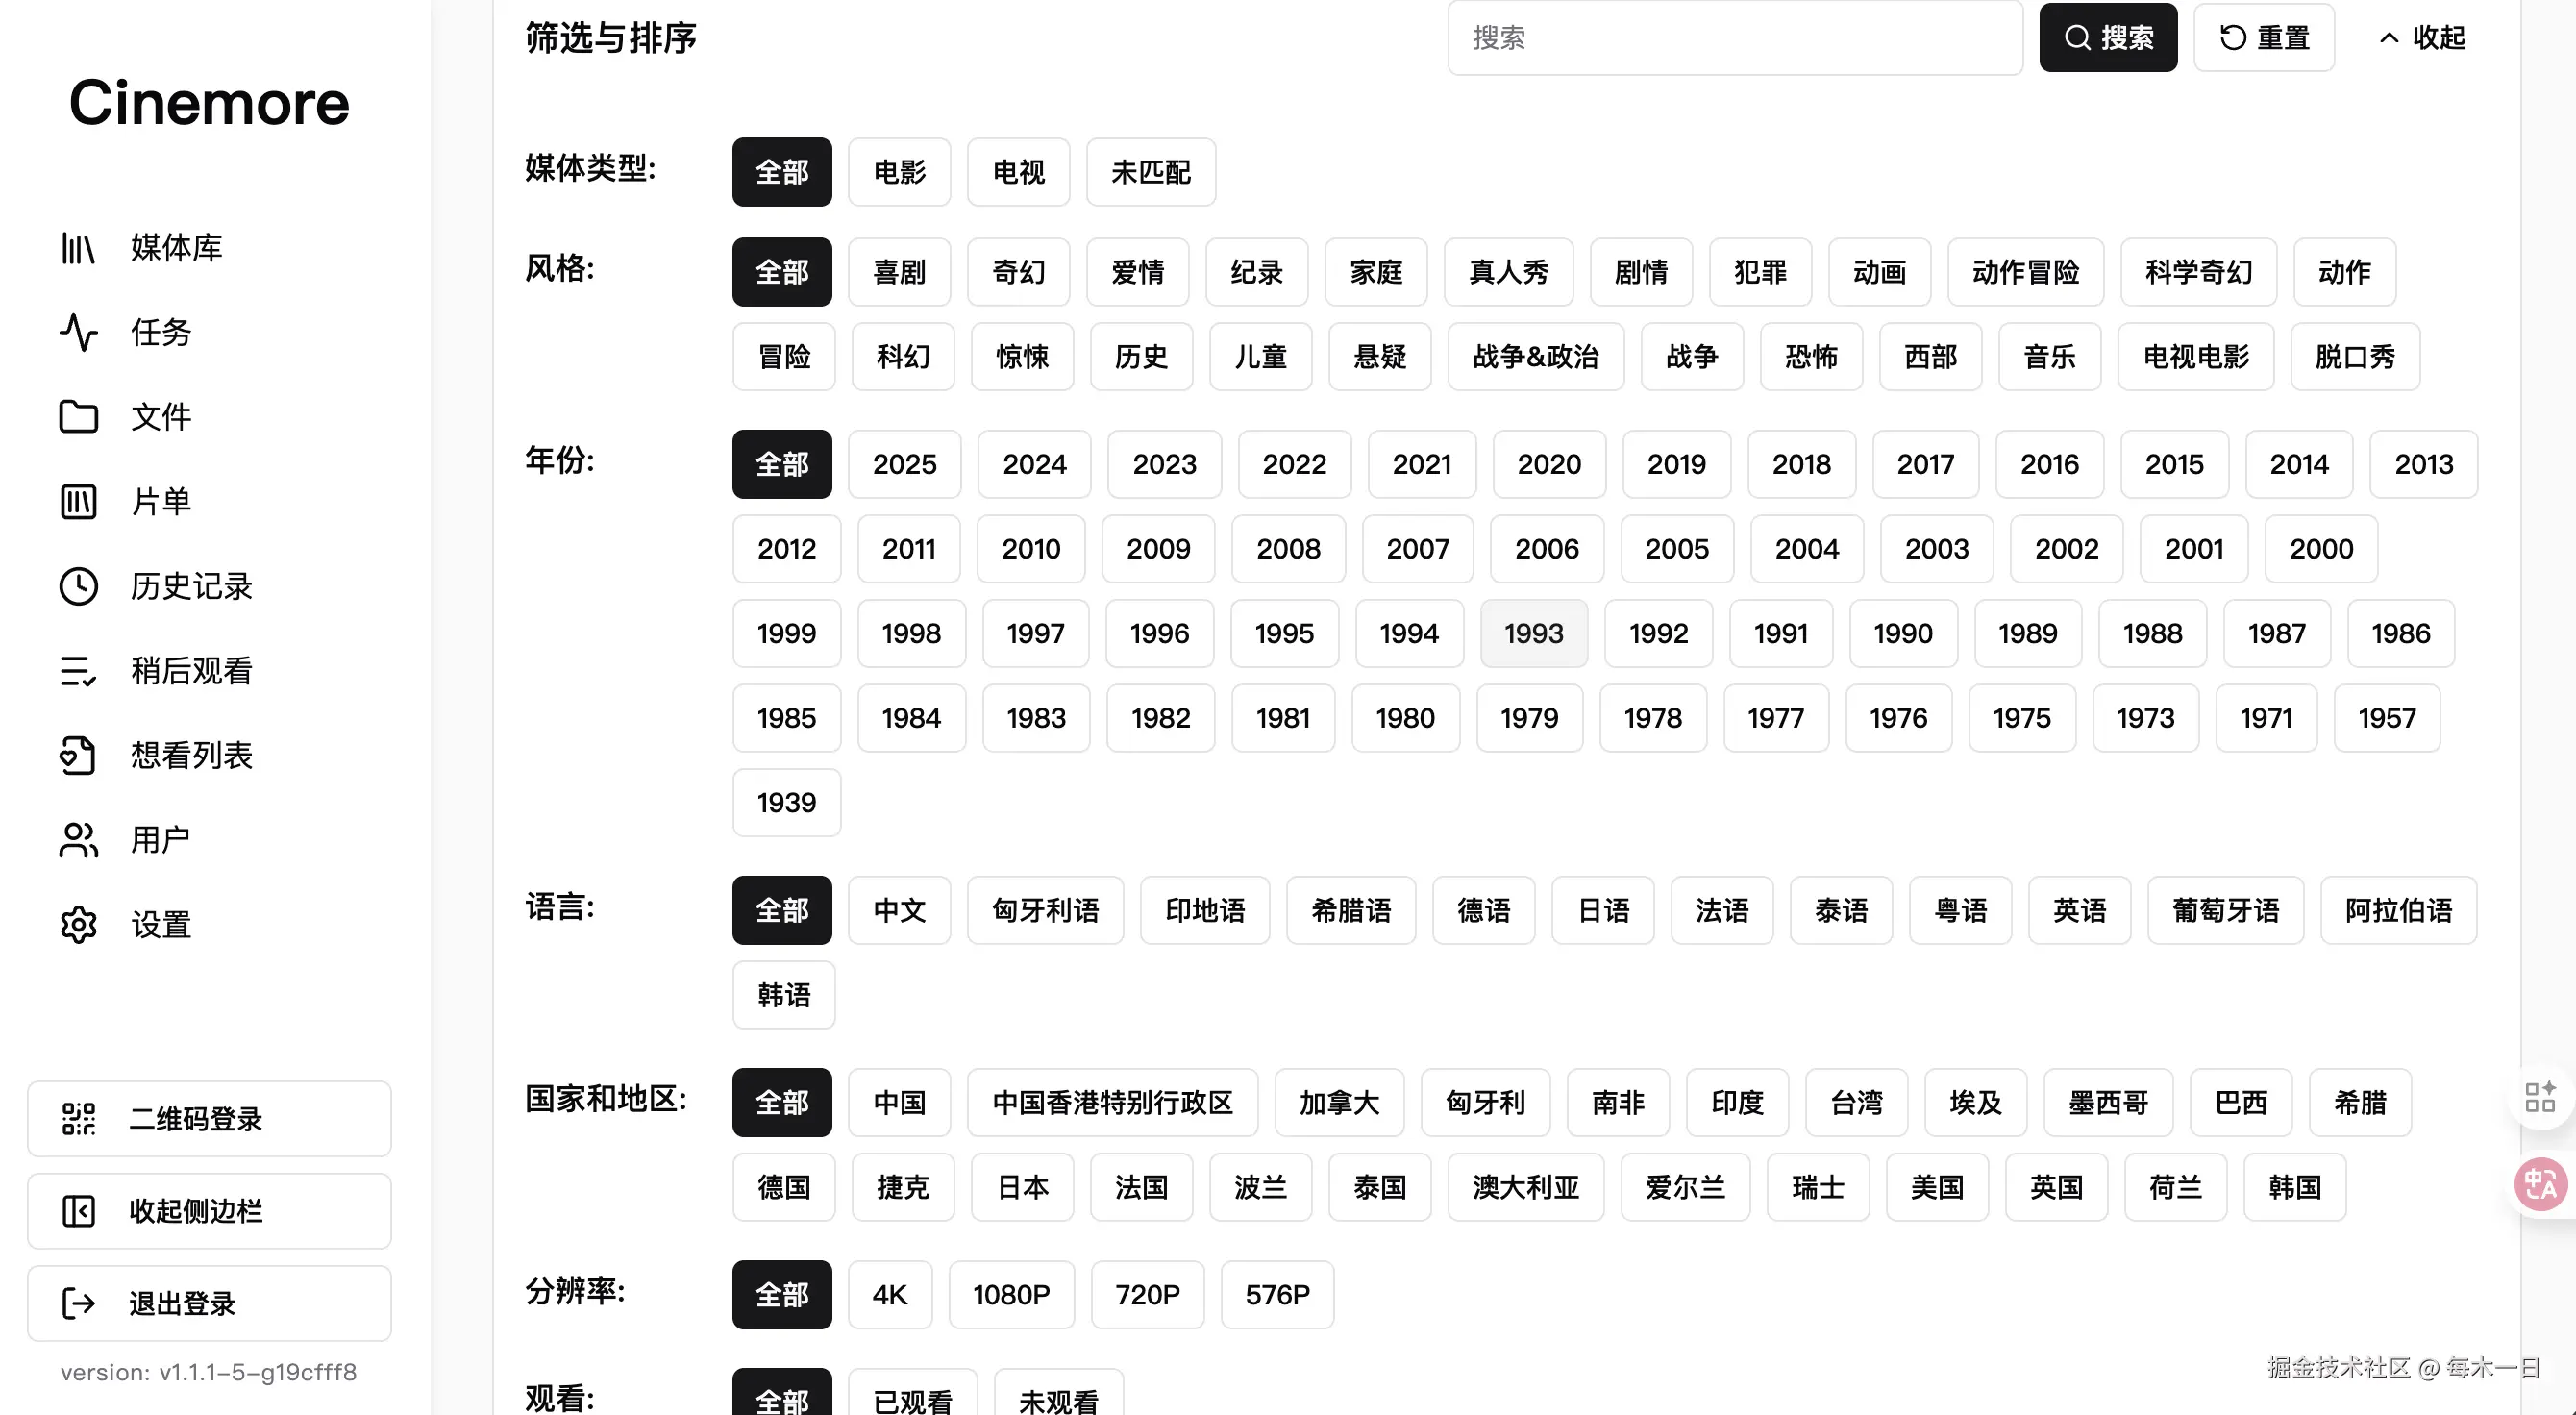Select 电影 media type filter

point(898,172)
